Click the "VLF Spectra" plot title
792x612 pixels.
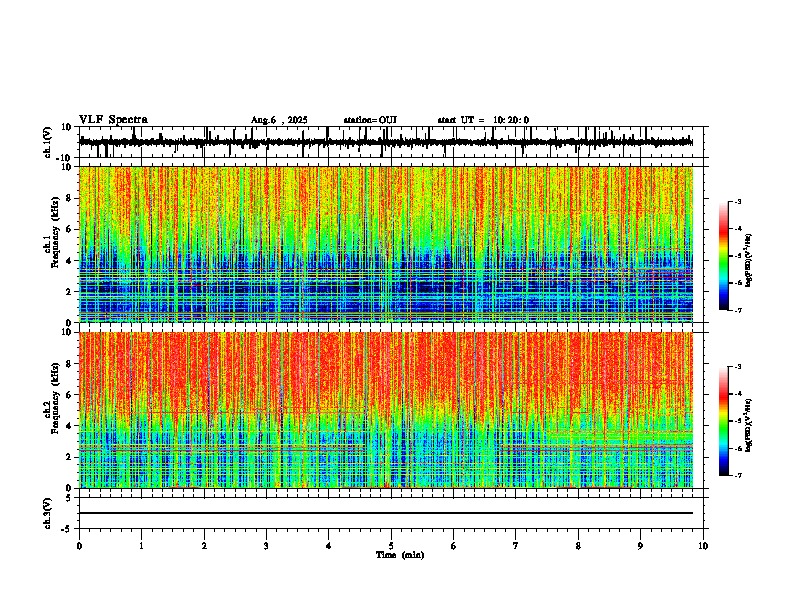coord(113,120)
